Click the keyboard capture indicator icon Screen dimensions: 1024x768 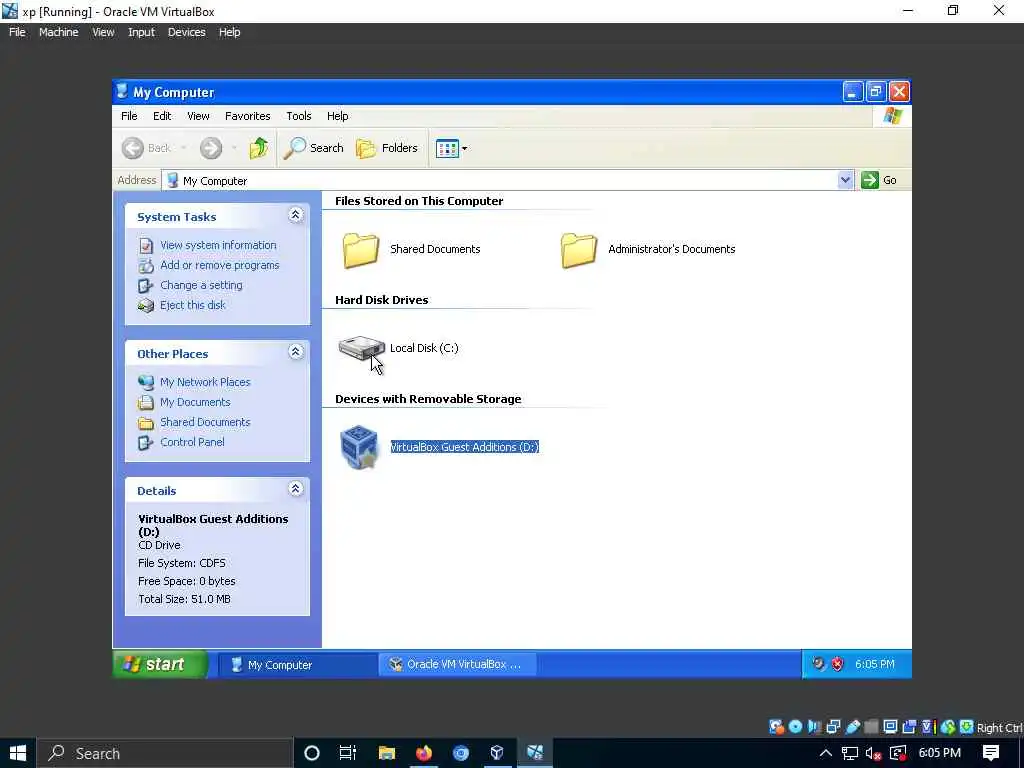tap(967, 727)
